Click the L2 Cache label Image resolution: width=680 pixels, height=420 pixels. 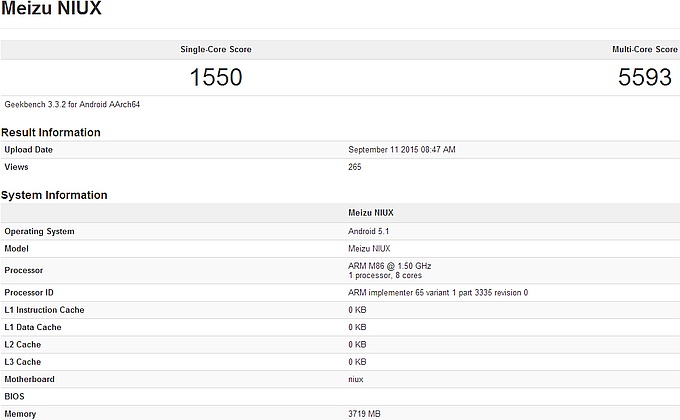point(23,345)
